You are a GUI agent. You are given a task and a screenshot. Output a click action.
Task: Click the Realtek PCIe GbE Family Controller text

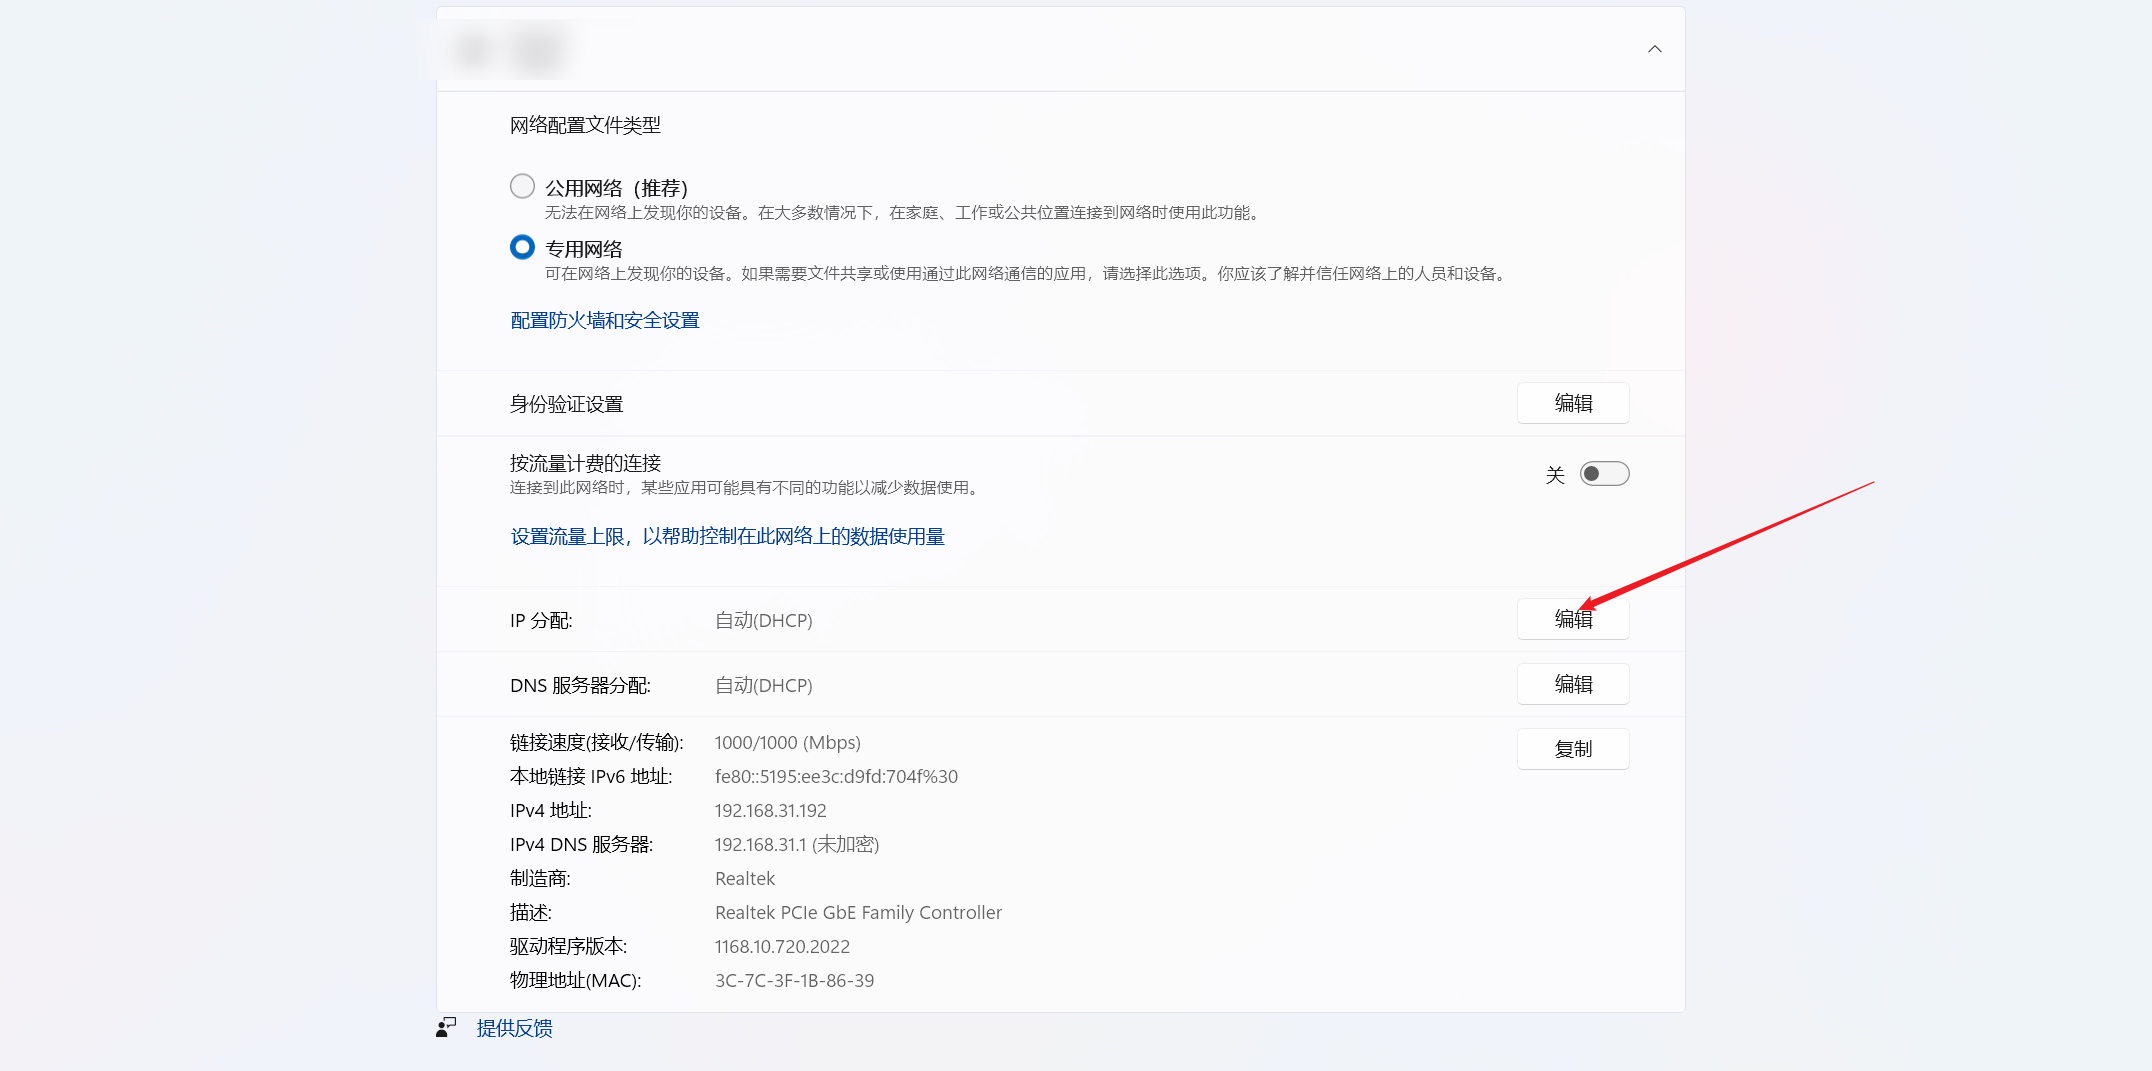click(858, 913)
